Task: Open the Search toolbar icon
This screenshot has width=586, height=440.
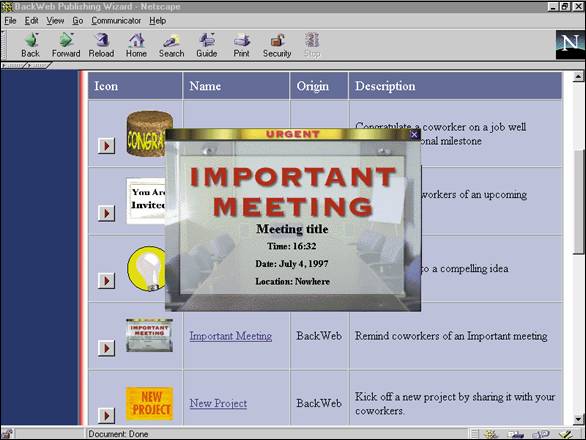Action: tap(172, 45)
